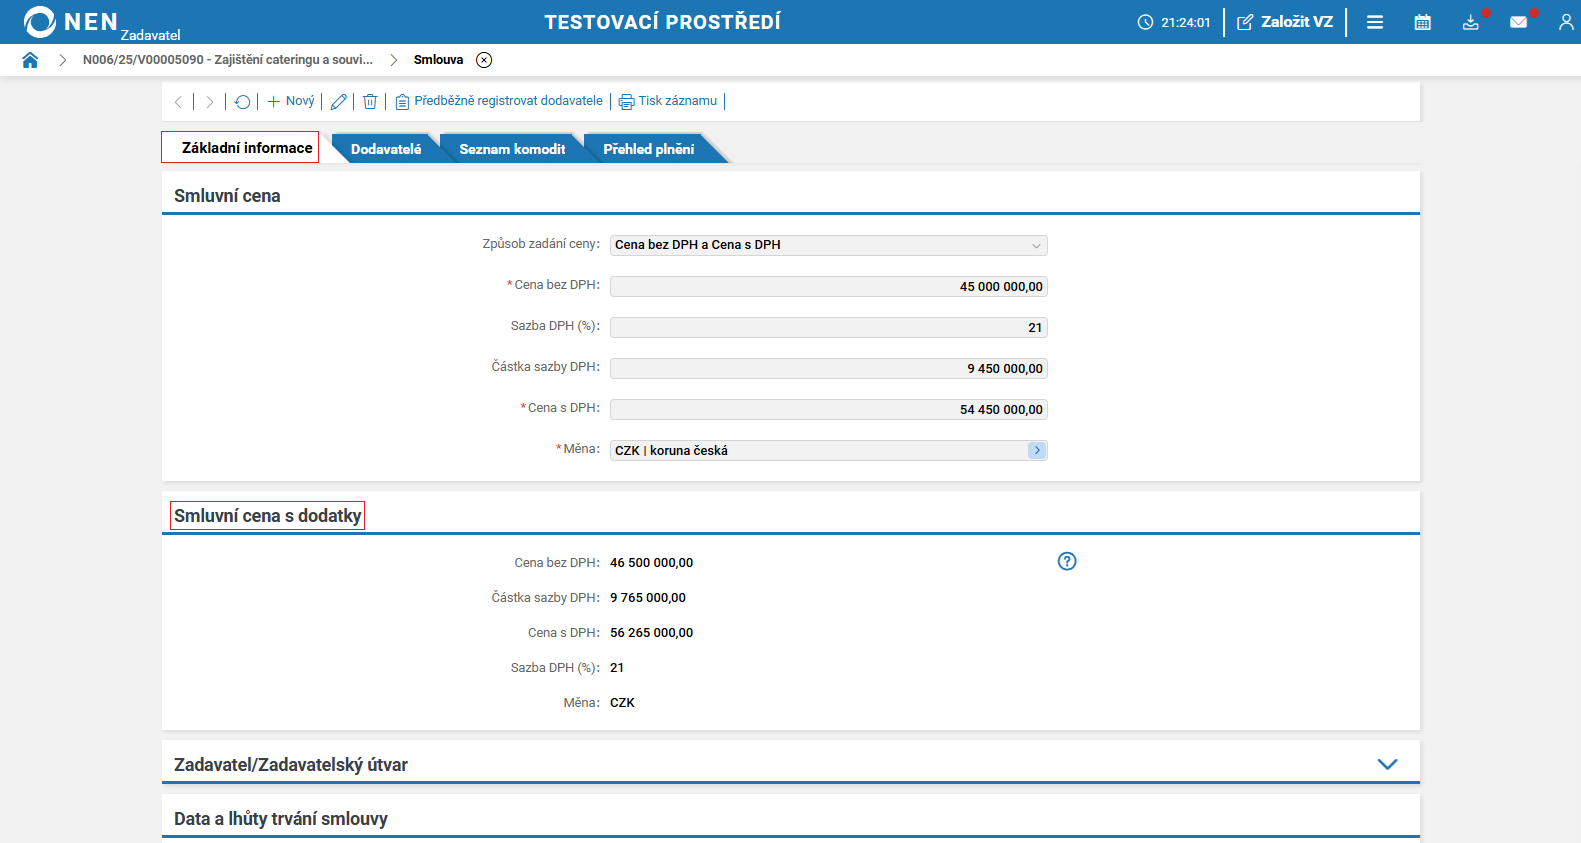Click the refresh record icon
Image resolution: width=1581 pixels, height=843 pixels.
242,102
